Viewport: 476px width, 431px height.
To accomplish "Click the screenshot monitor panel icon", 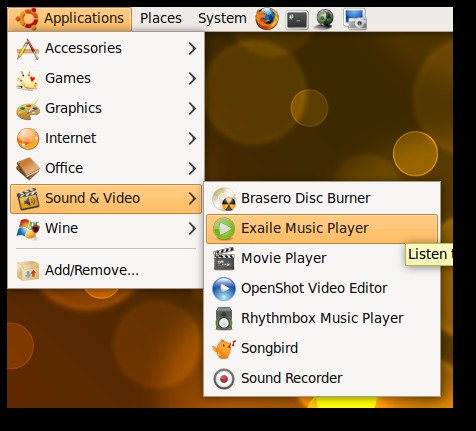I will point(355,19).
